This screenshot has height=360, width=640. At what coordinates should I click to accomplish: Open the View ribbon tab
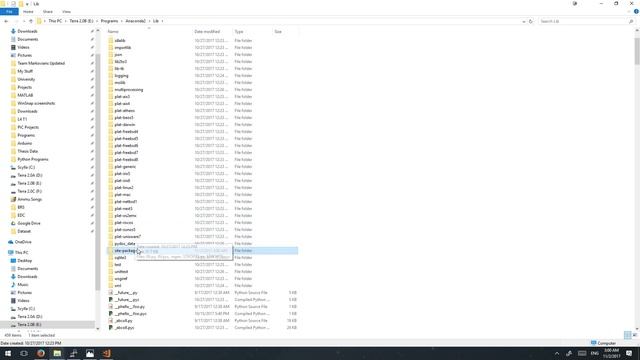pos(66,11)
